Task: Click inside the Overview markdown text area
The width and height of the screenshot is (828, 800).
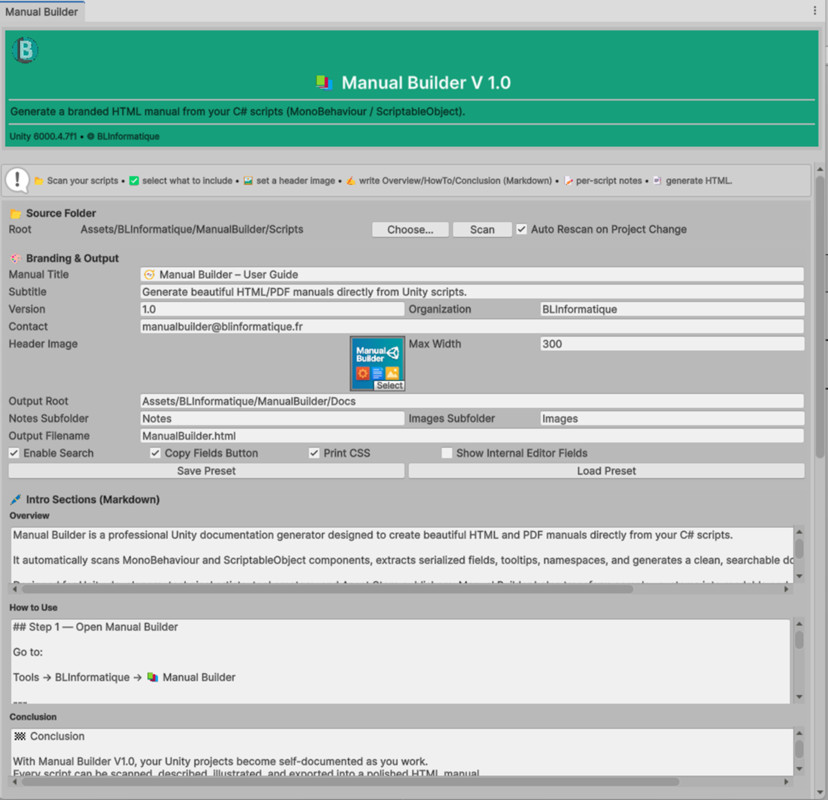Action: (x=402, y=554)
